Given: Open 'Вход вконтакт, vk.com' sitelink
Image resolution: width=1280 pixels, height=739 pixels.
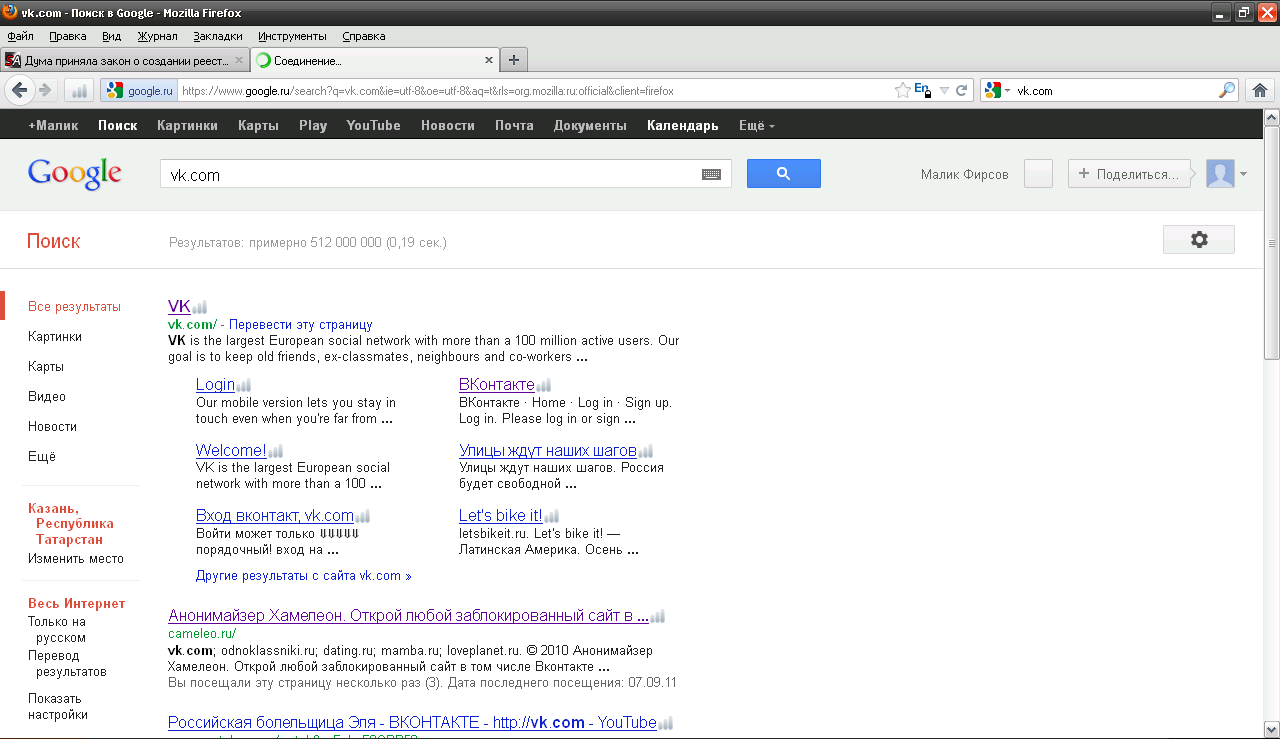Looking at the screenshot, I should pyautogui.click(x=275, y=516).
